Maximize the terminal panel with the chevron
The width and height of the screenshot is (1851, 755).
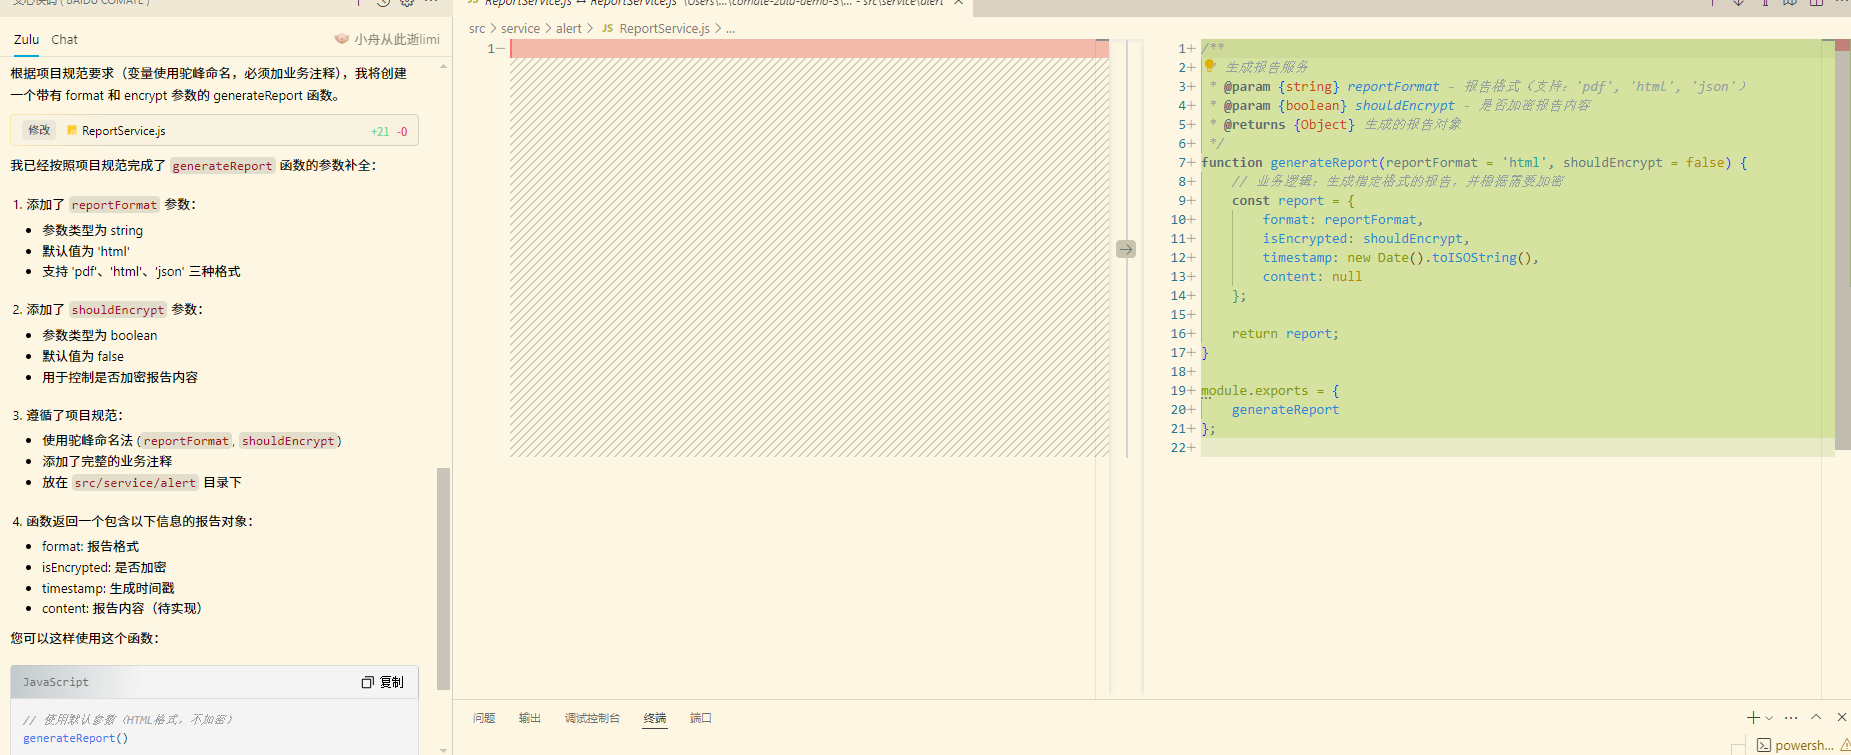pos(1816,718)
